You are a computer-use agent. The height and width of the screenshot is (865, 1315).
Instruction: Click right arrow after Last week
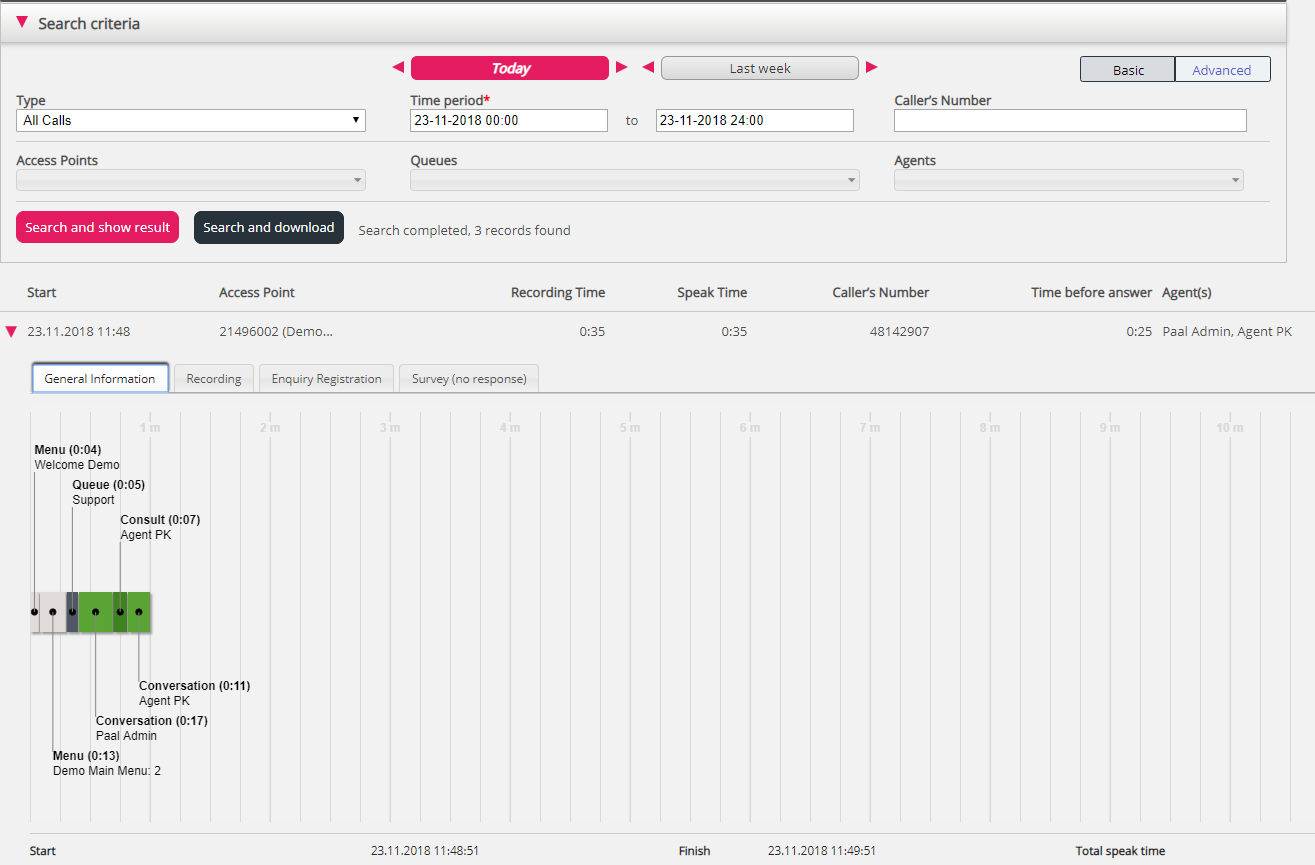click(871, 68)
